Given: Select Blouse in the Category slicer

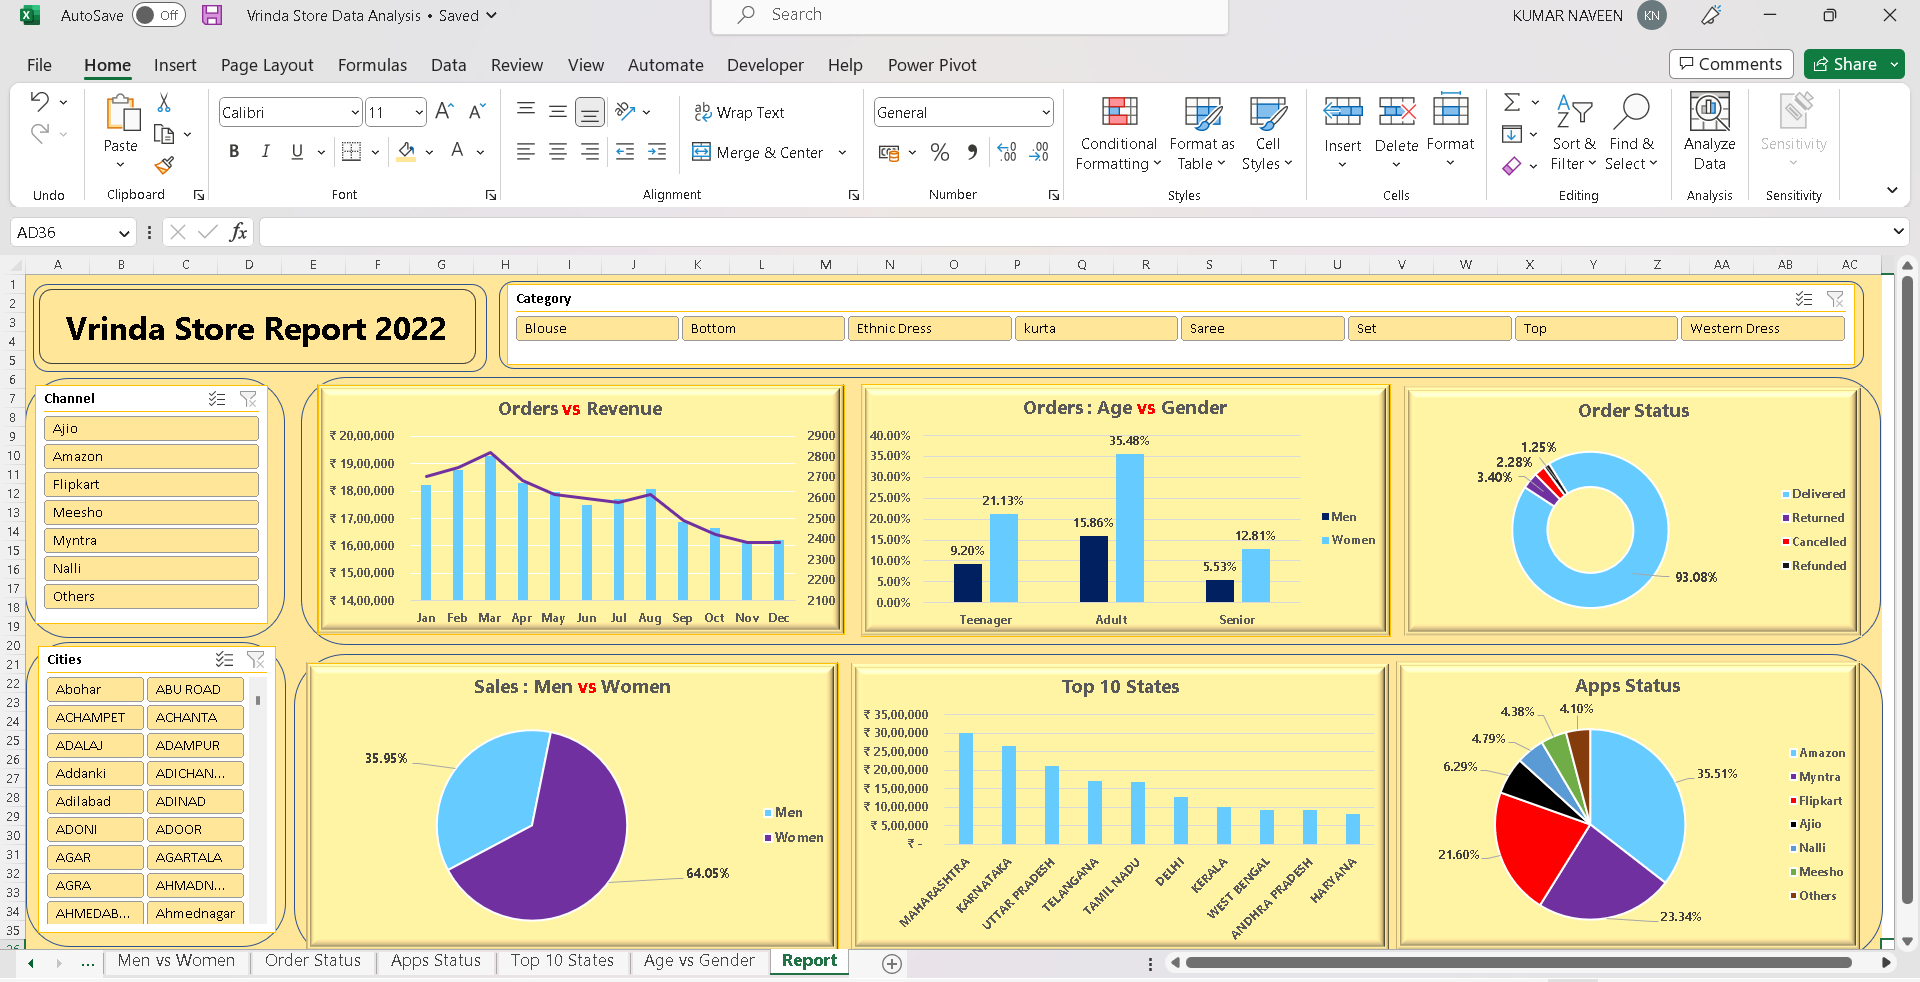Looking at the screenshot, I should [596, 328].
